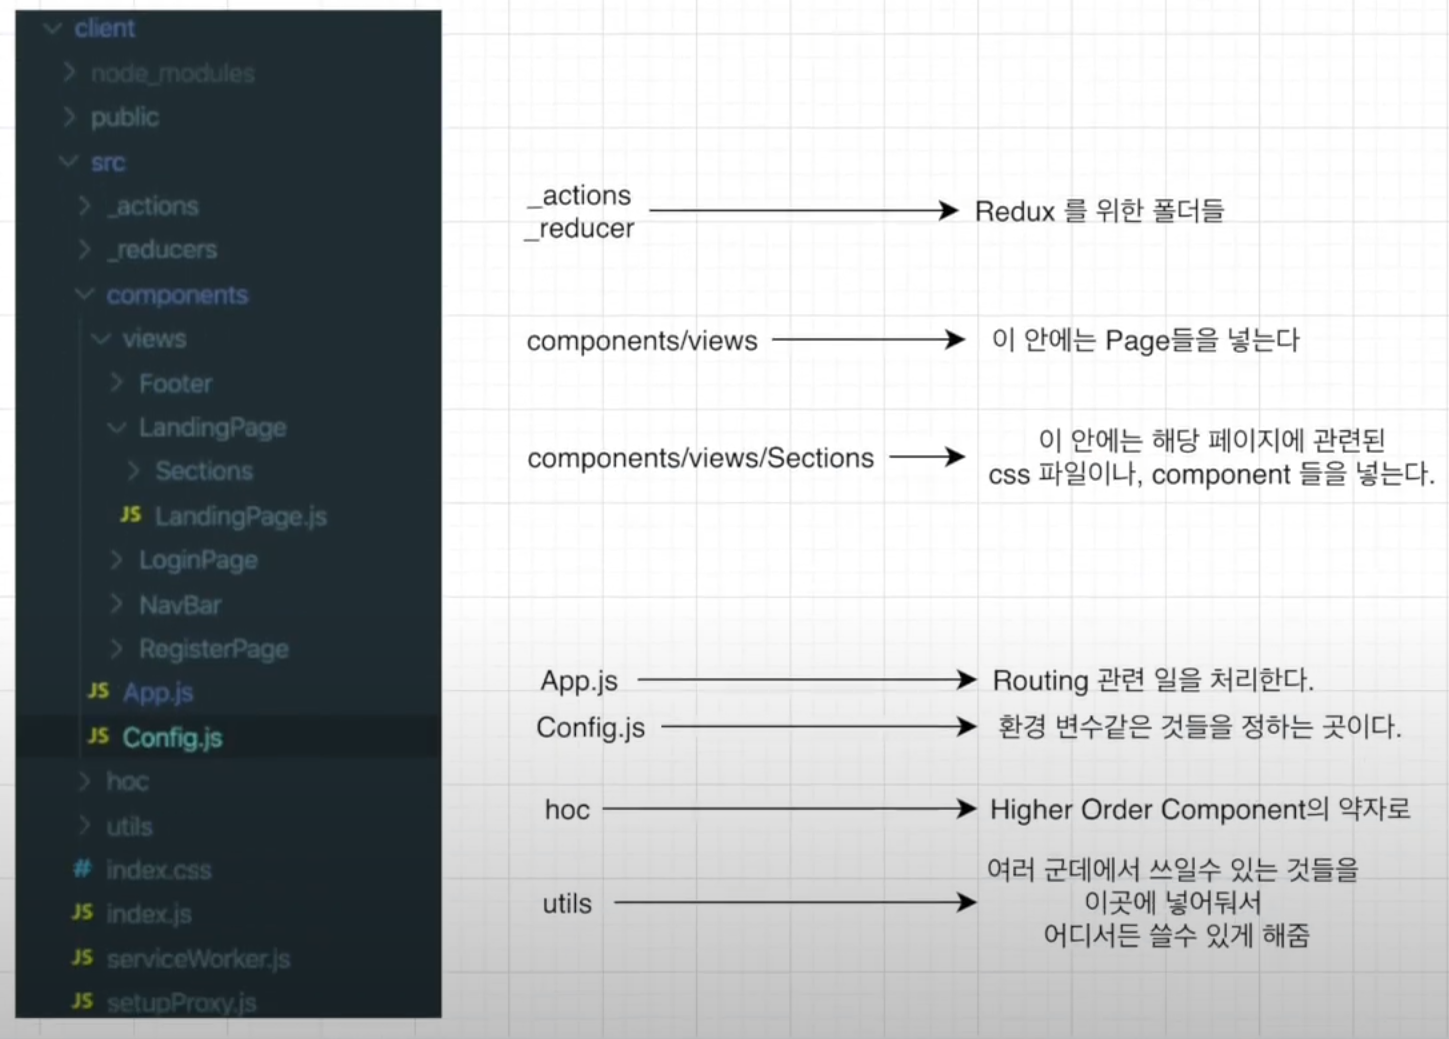The image size is (1449, 1039).
Task: Expand the utils folder chevron
Action: point(85,825)
